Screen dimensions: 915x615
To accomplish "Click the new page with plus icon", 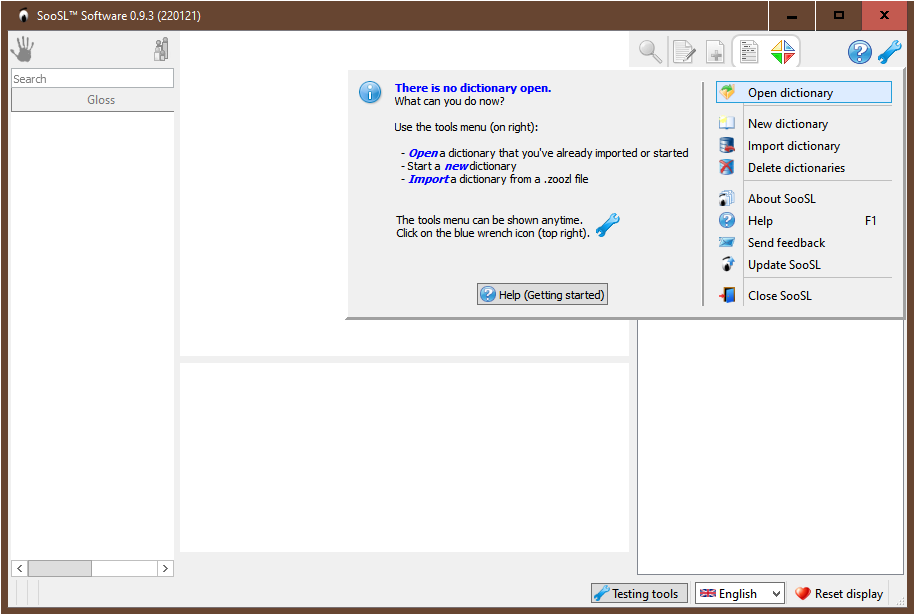I will (715, 51).
